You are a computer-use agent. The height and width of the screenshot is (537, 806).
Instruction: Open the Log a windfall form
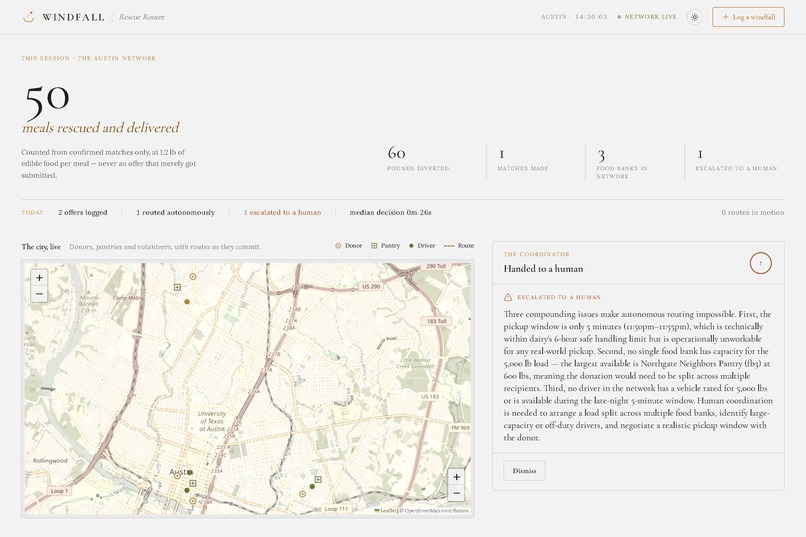pos(748,17)
